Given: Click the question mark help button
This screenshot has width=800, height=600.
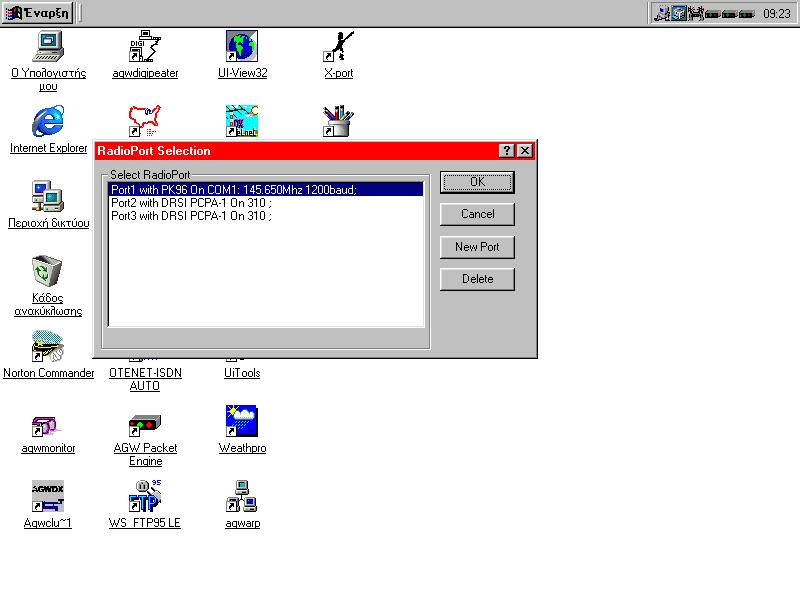Looking at the screenshot, I should pos(506,151).
